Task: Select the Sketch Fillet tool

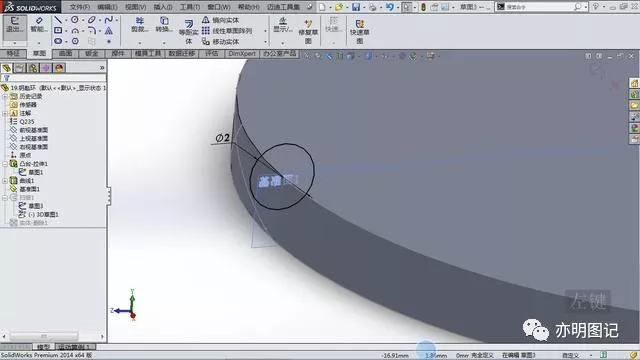Action: [x=91, y=31]
